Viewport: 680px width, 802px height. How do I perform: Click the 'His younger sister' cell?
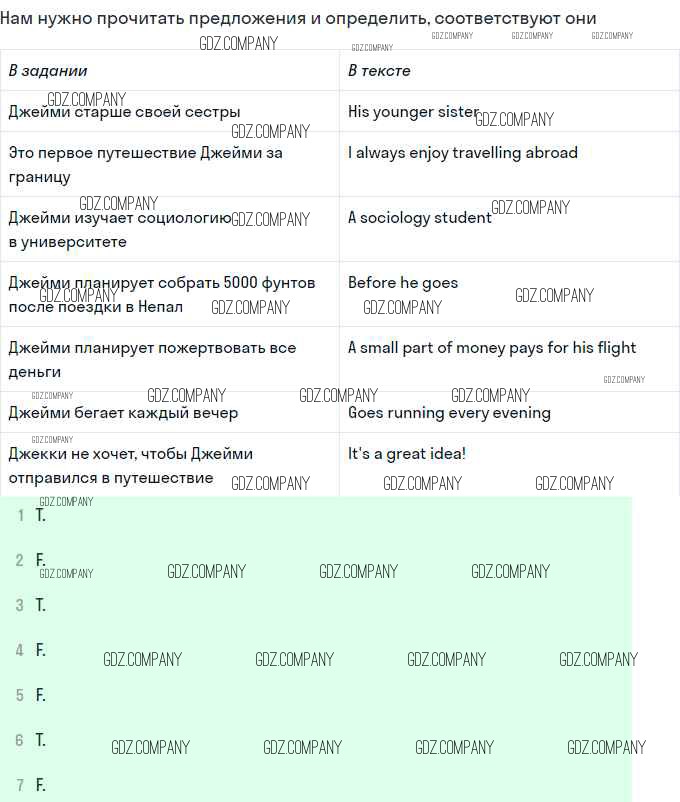[413, 112]
